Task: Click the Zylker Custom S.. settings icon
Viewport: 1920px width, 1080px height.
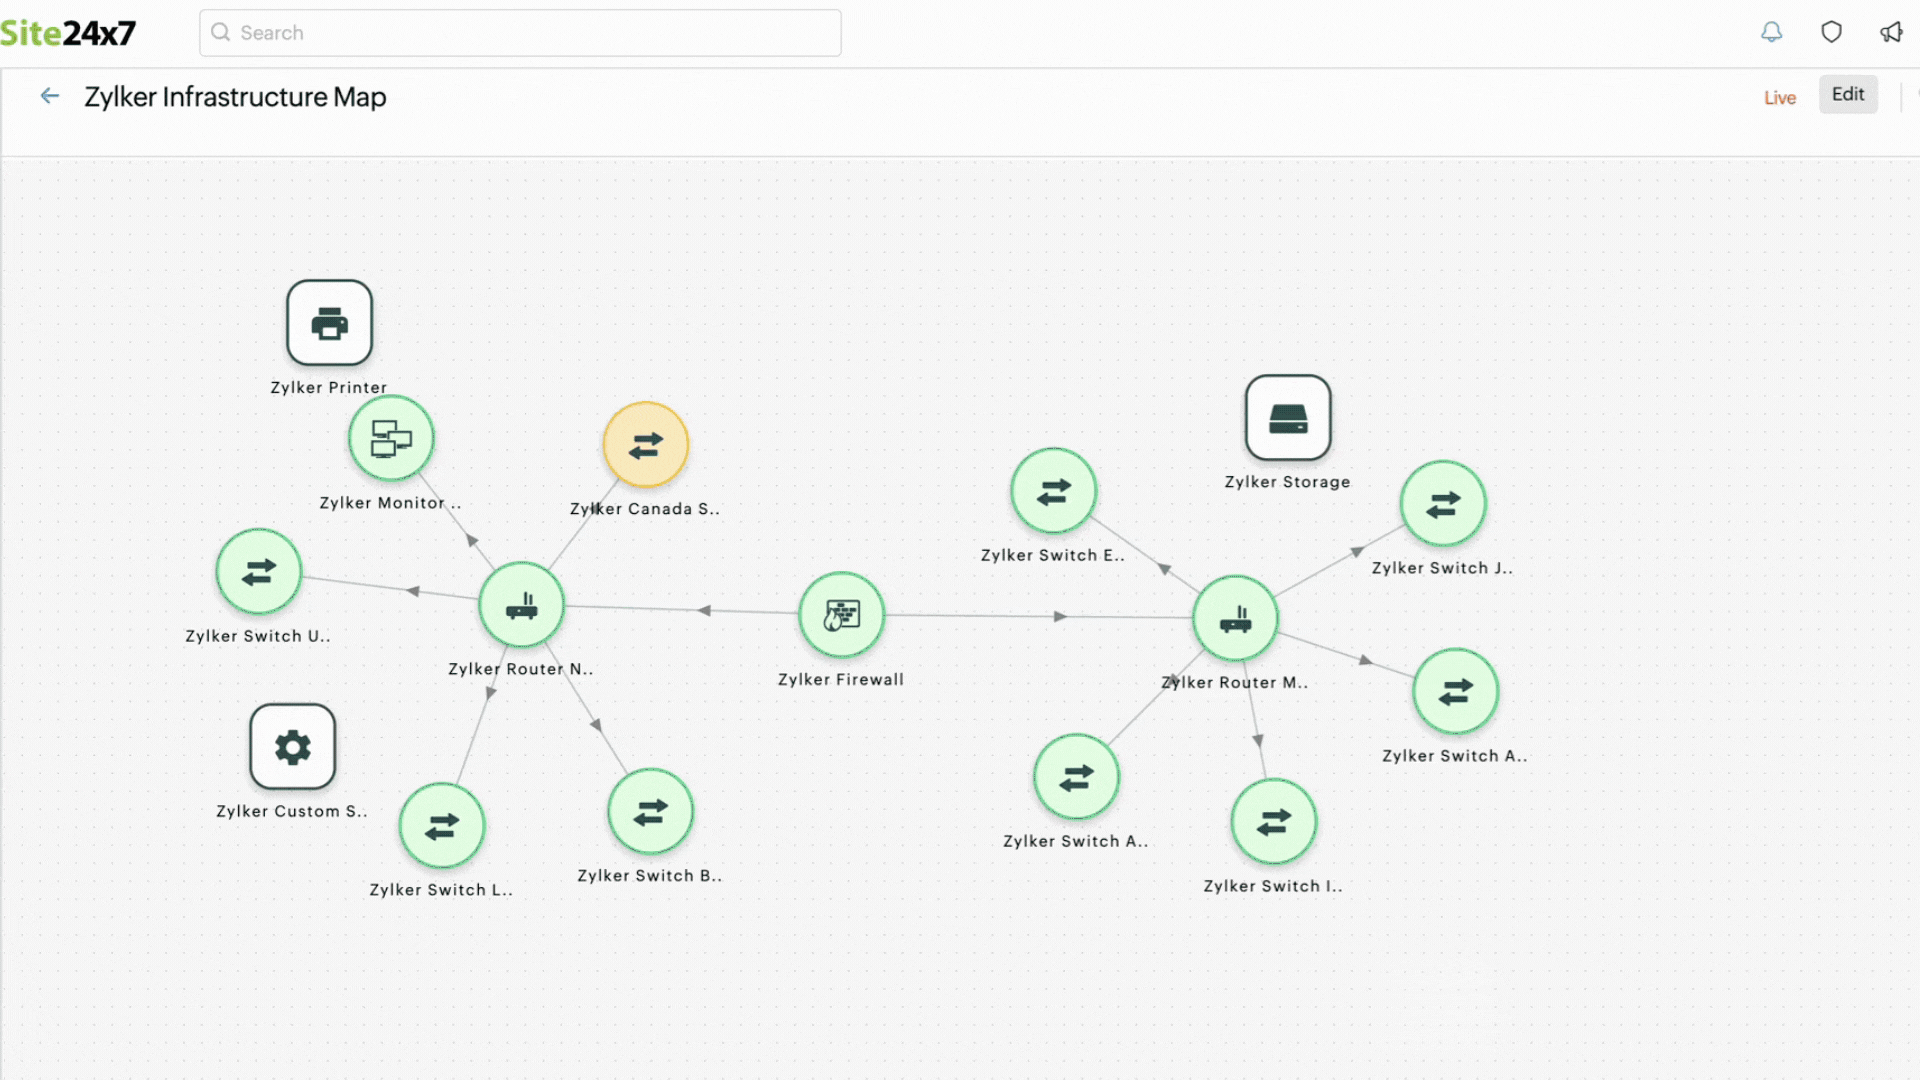Action: [291, 746]
